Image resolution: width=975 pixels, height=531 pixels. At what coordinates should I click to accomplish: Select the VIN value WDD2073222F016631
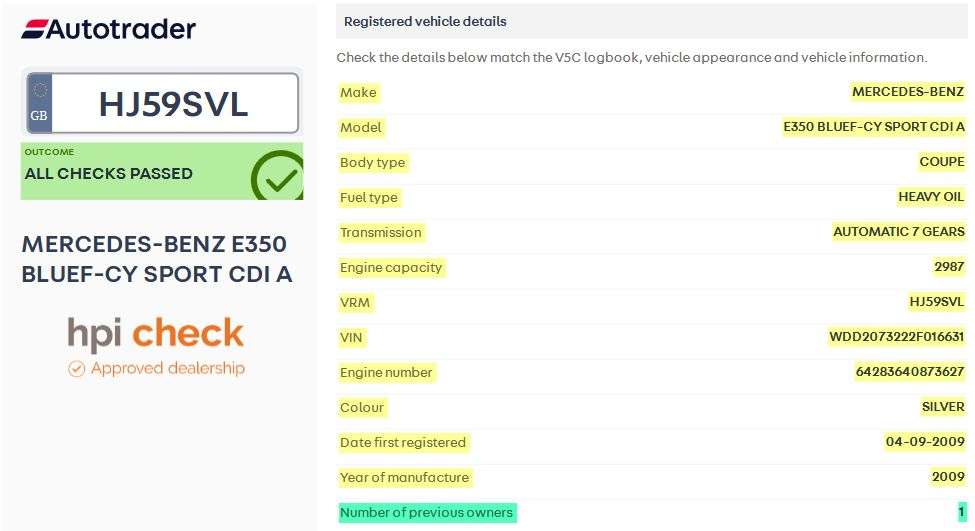pyautogui.click(x=897, y=336)
